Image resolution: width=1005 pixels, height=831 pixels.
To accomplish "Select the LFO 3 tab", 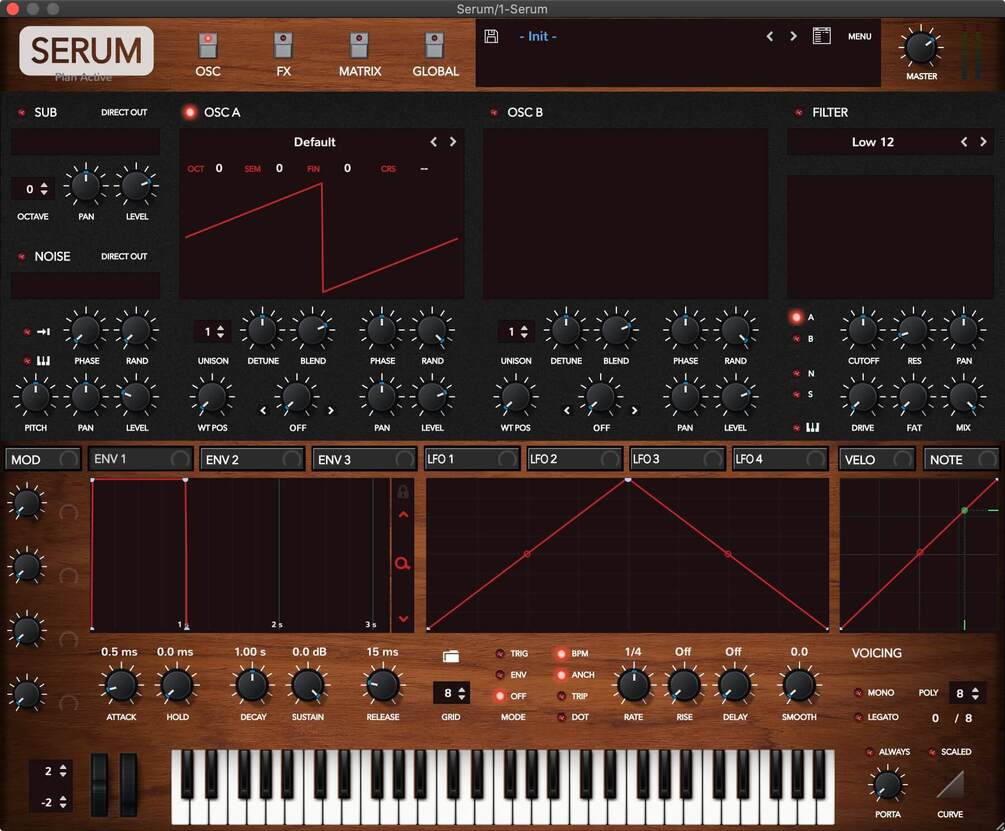I will click(x=677, y=459).
